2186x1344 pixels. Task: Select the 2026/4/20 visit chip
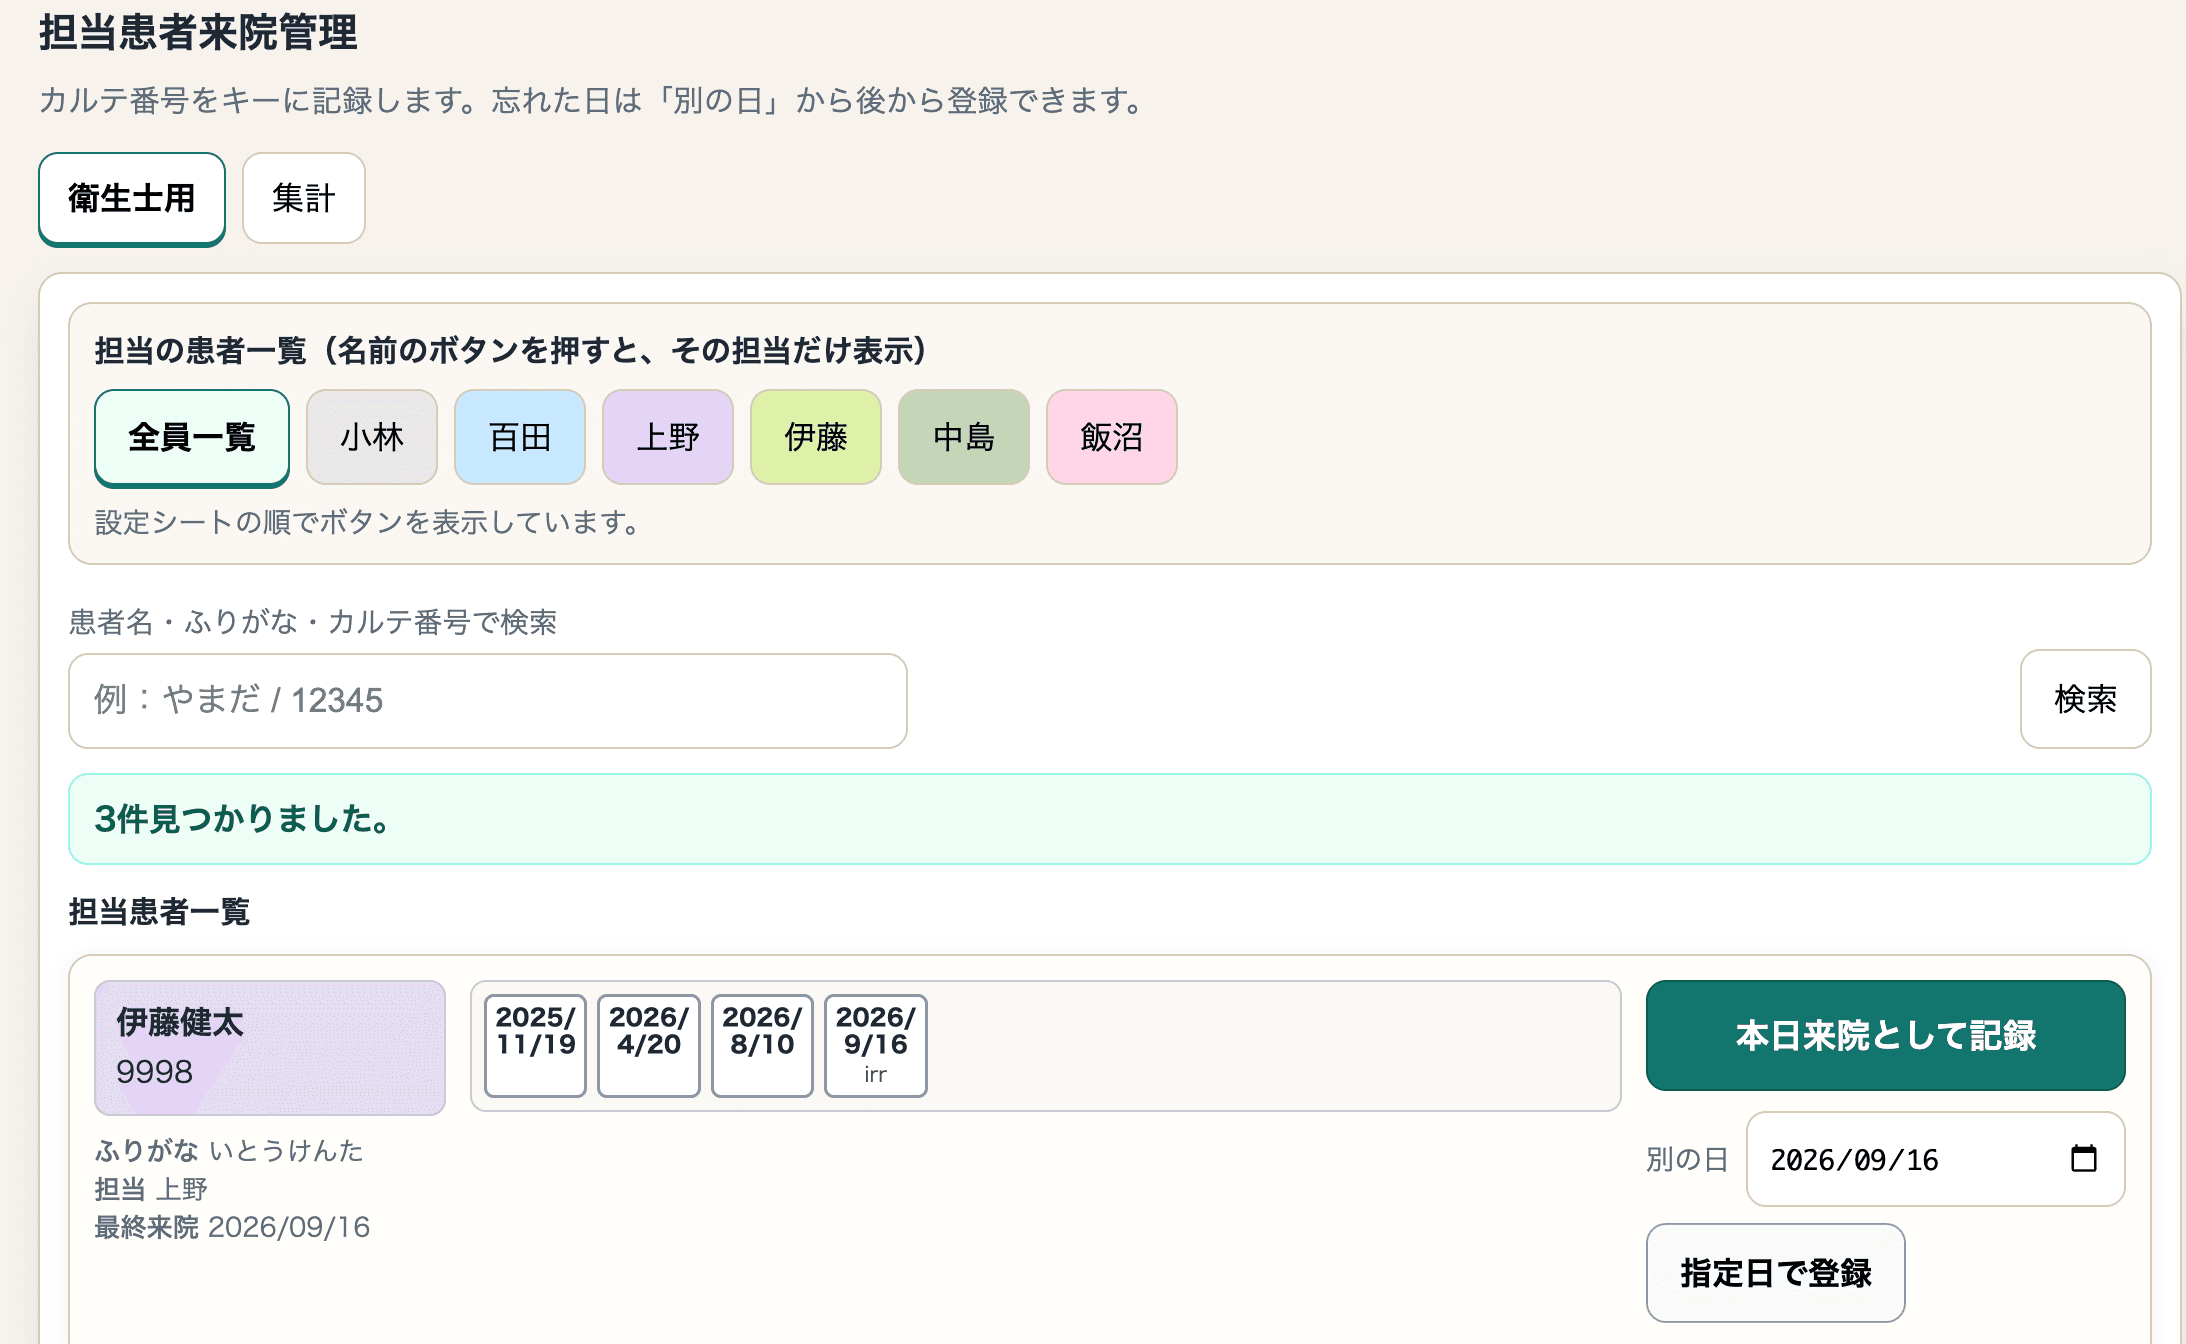click(649, 1045)
